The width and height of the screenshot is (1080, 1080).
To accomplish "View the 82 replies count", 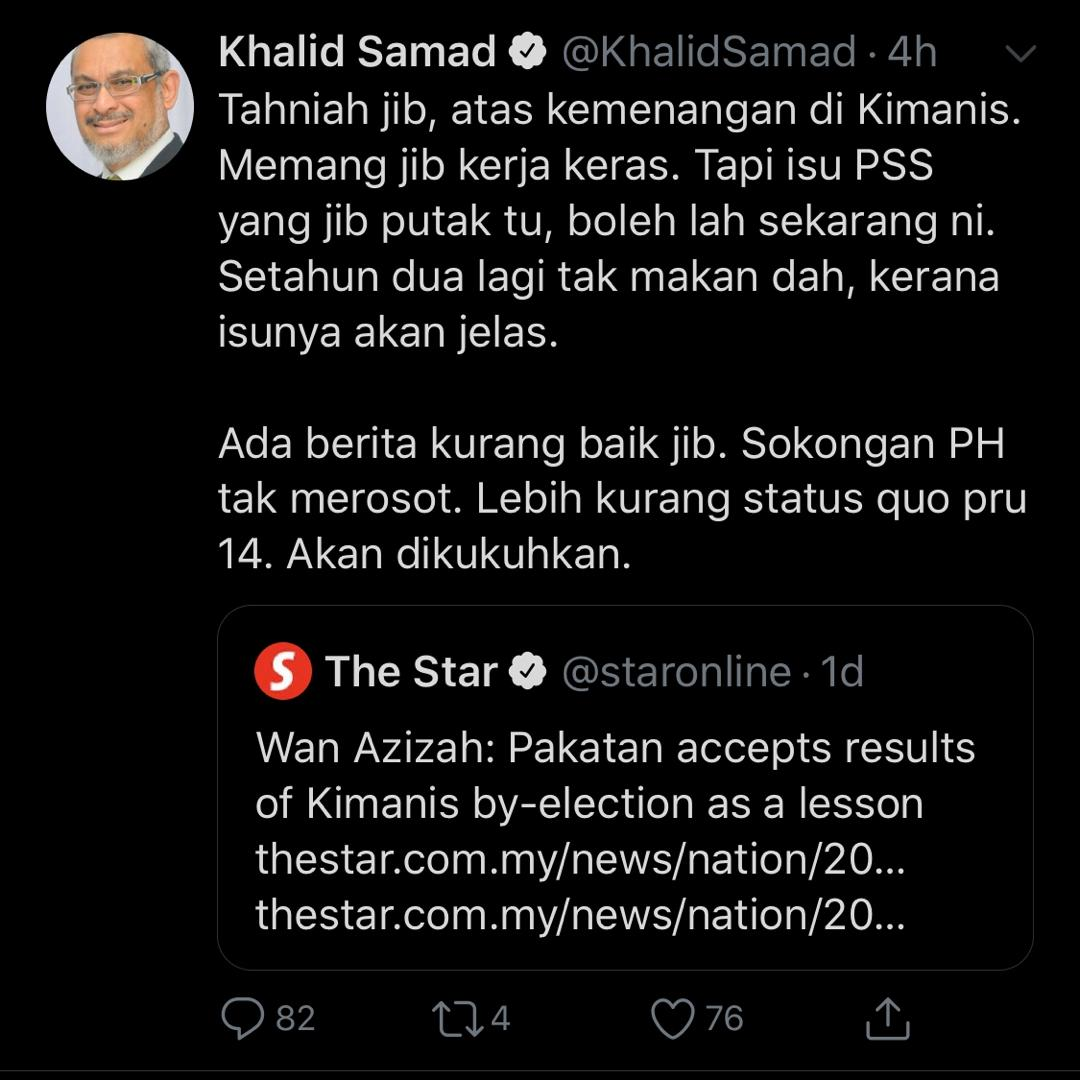I will (x=295, y=1019).
